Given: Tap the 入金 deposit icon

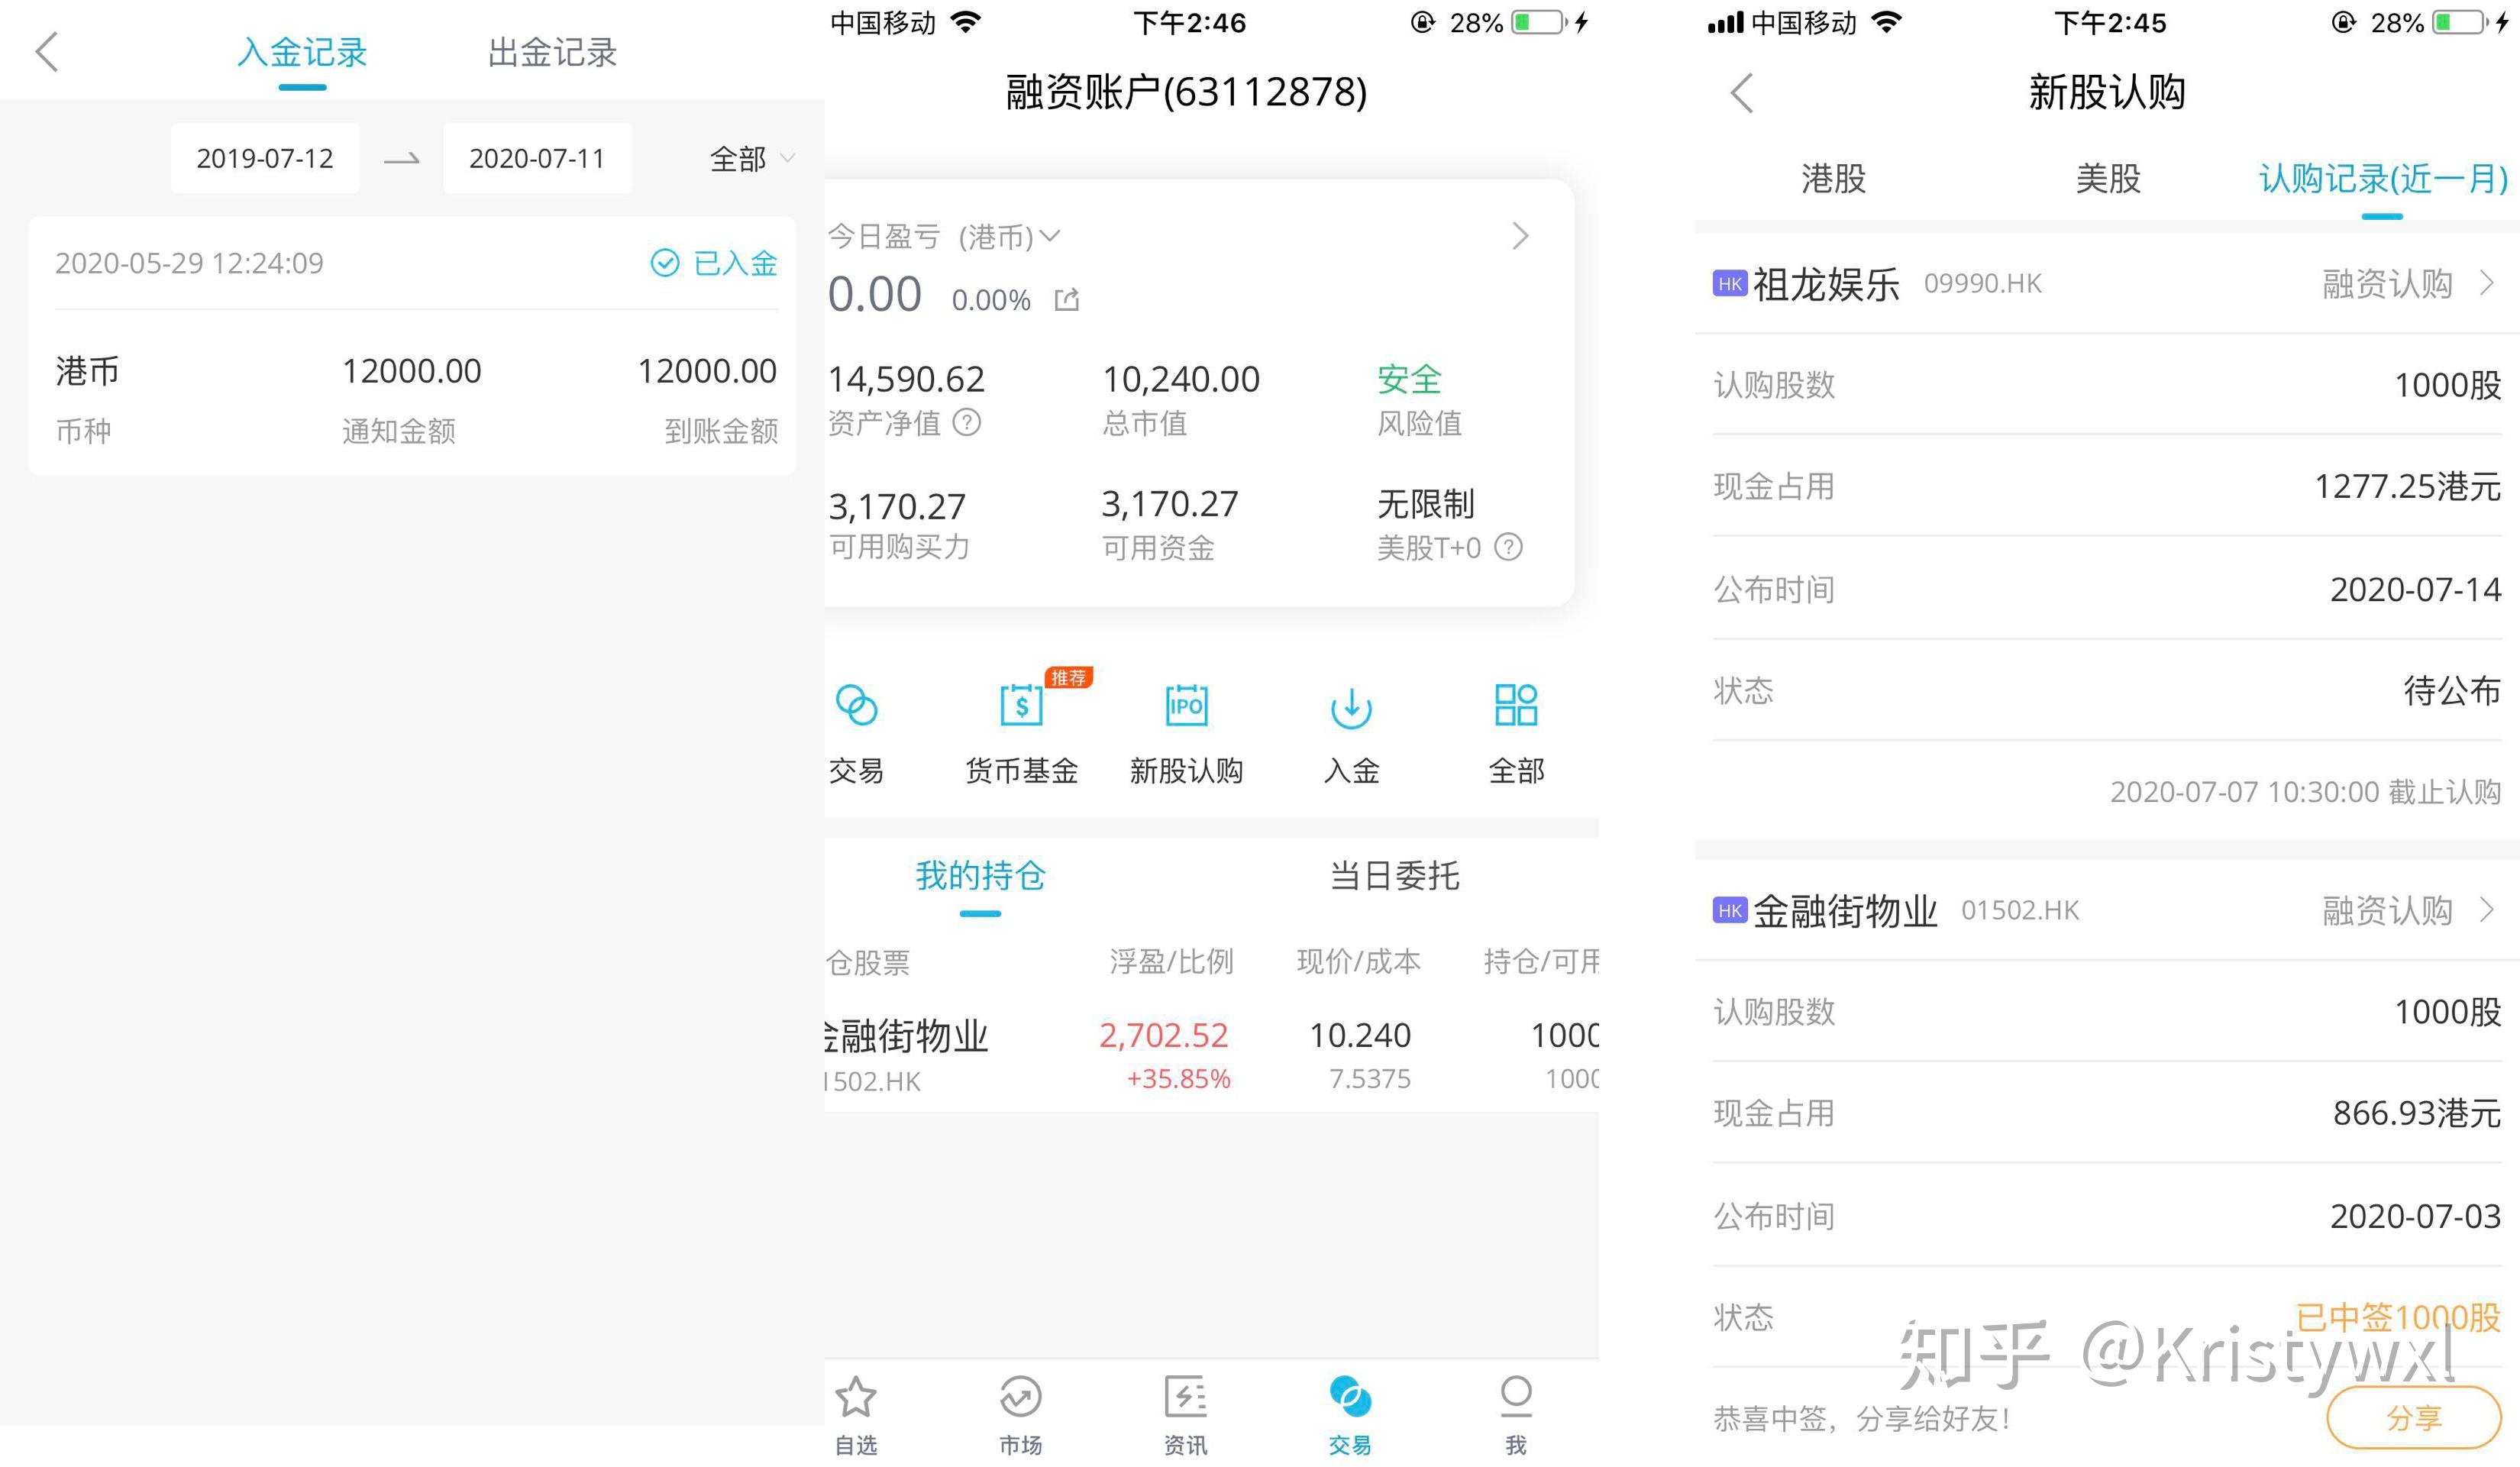Looking at the screenshot, I should coord(1351,707).
